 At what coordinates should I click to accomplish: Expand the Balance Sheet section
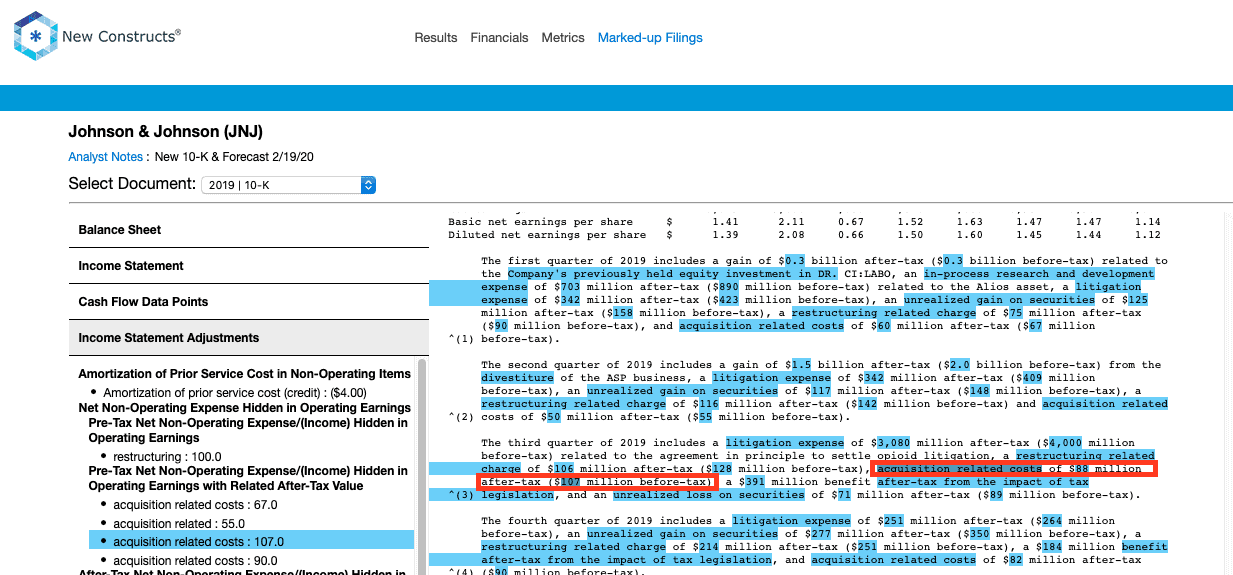coord(248,230)
